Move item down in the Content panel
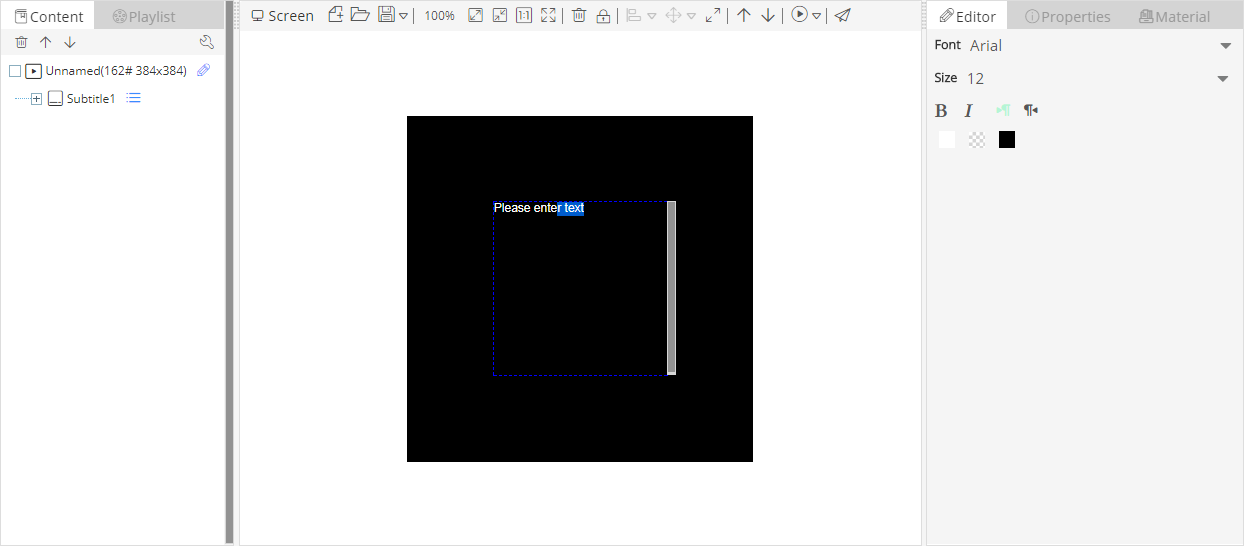This screenshot has height=546, width=1244. (x=70, y=42)
